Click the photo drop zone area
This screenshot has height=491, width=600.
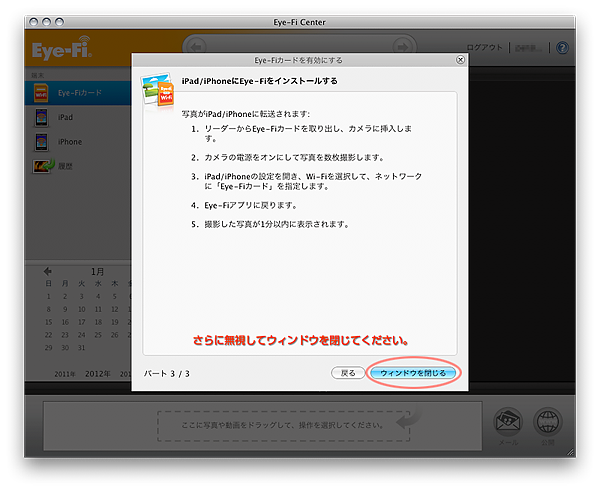tap(284, 426)
